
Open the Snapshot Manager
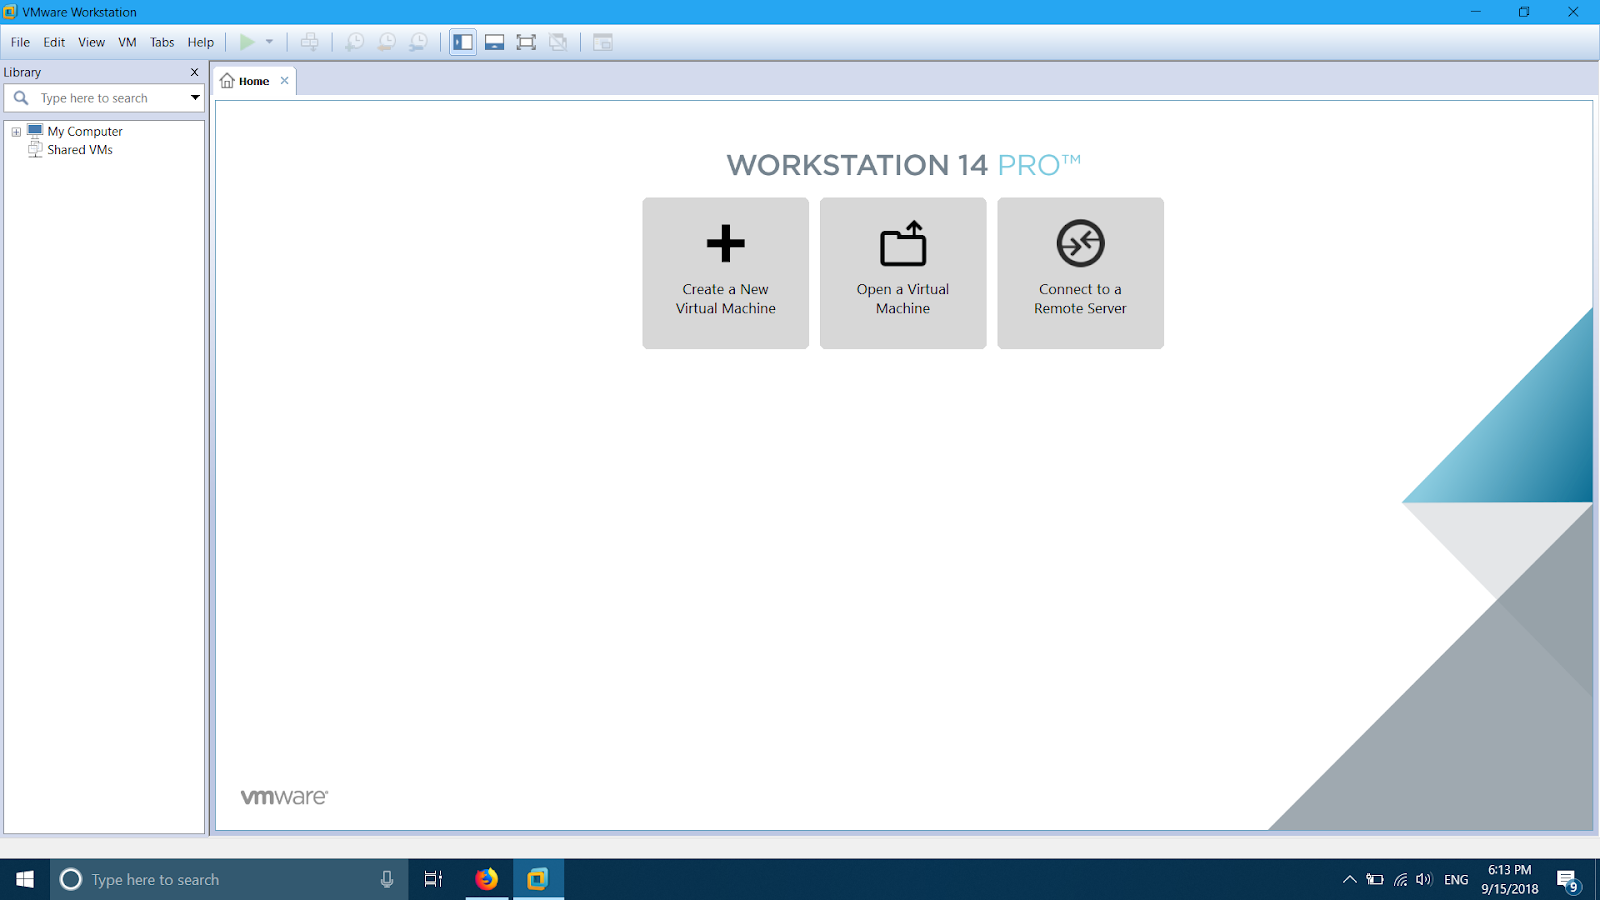click(419, 42)
